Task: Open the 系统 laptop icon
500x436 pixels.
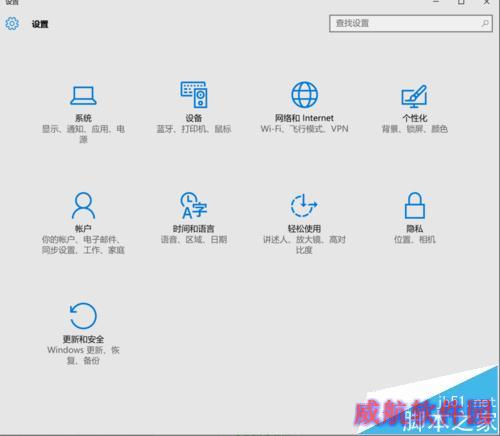Action: (83, 96)
